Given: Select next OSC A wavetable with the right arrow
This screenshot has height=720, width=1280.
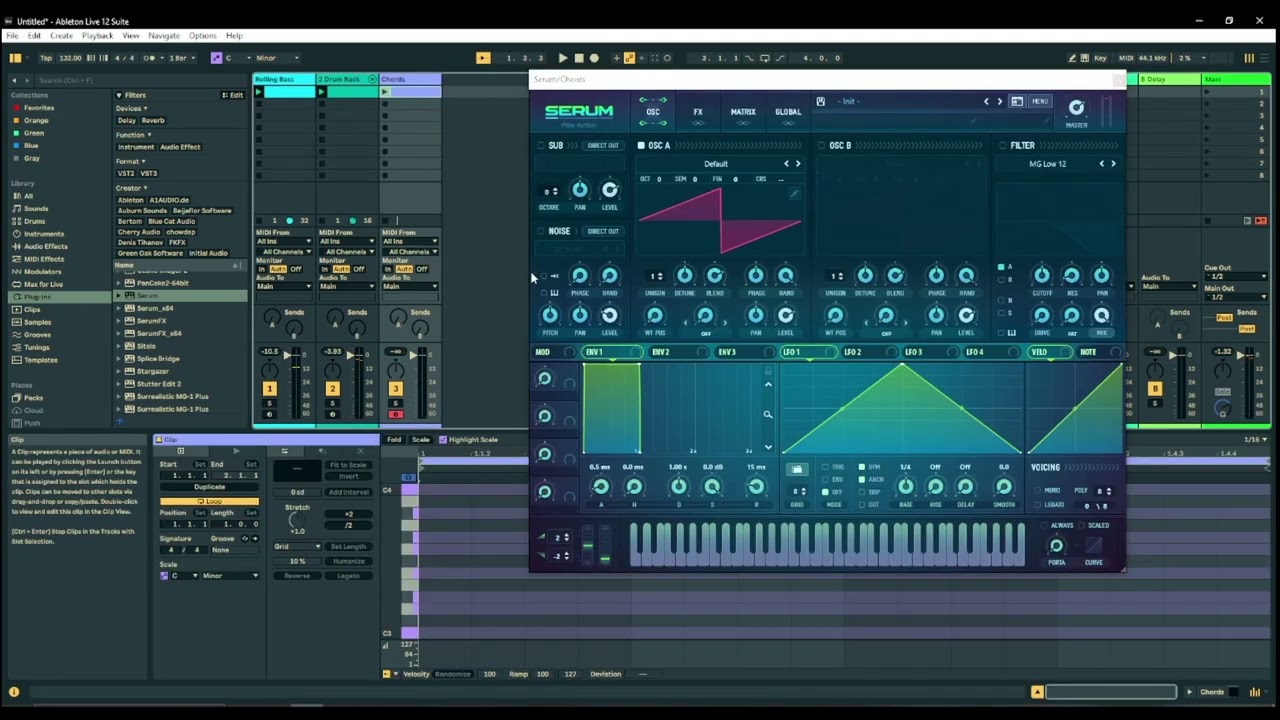Looking at the screenshot, I should [x=798, y=164].
